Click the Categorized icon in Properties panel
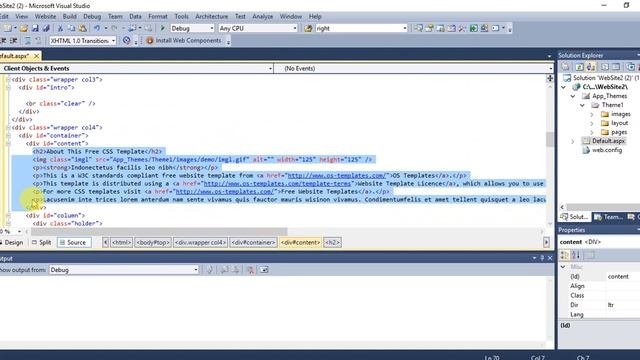This screenshot has height=360, width=640. pyautogui.click(x=564, y=255)
